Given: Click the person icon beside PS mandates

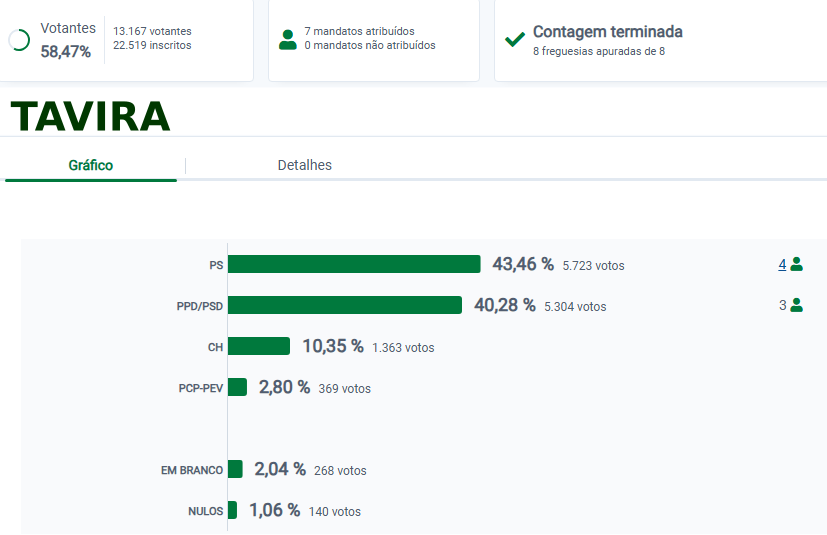Looking at the screenshot, I should click(x=797, y=265).
